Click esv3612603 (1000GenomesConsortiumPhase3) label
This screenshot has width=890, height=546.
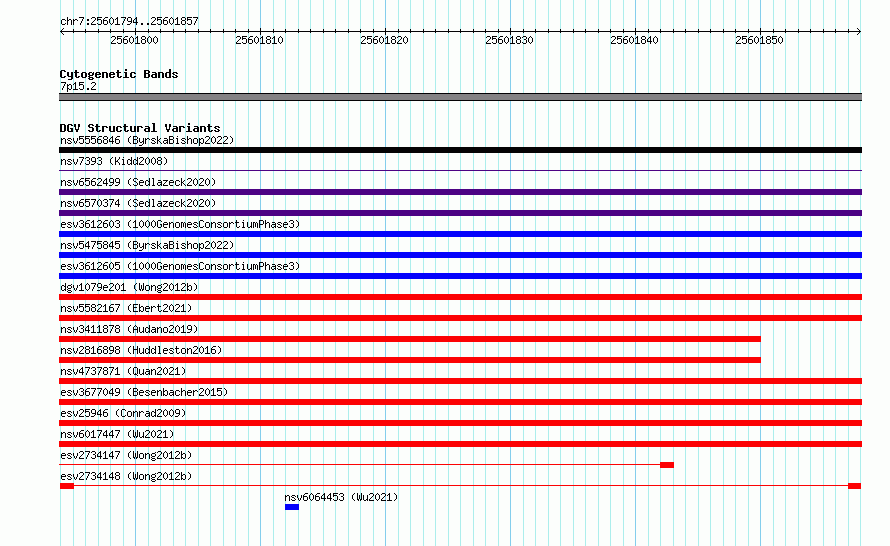click(x=180, y=224)
